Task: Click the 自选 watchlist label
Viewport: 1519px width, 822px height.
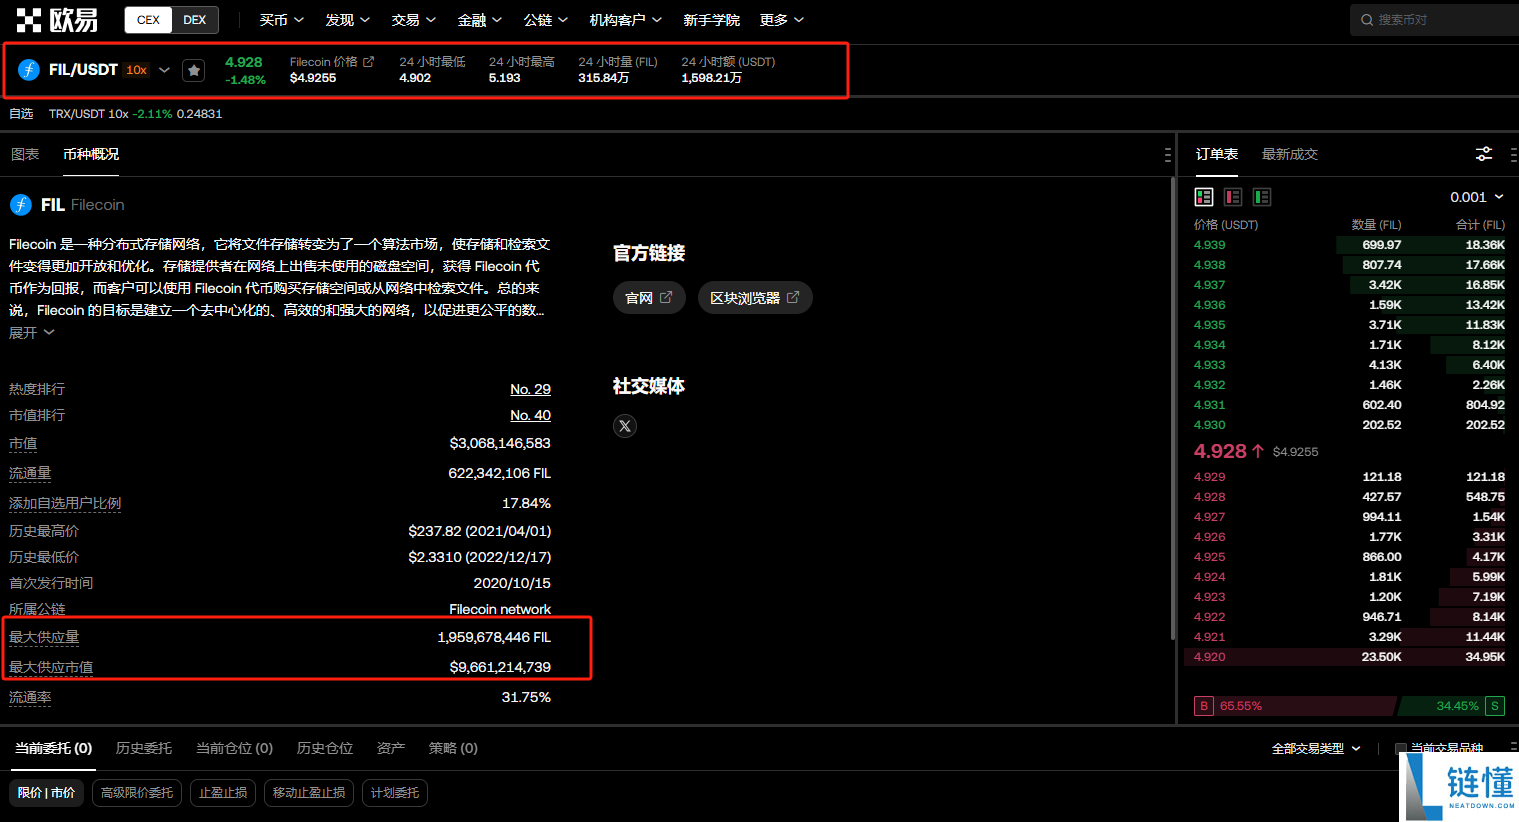Action: click(x=21, y=114)
